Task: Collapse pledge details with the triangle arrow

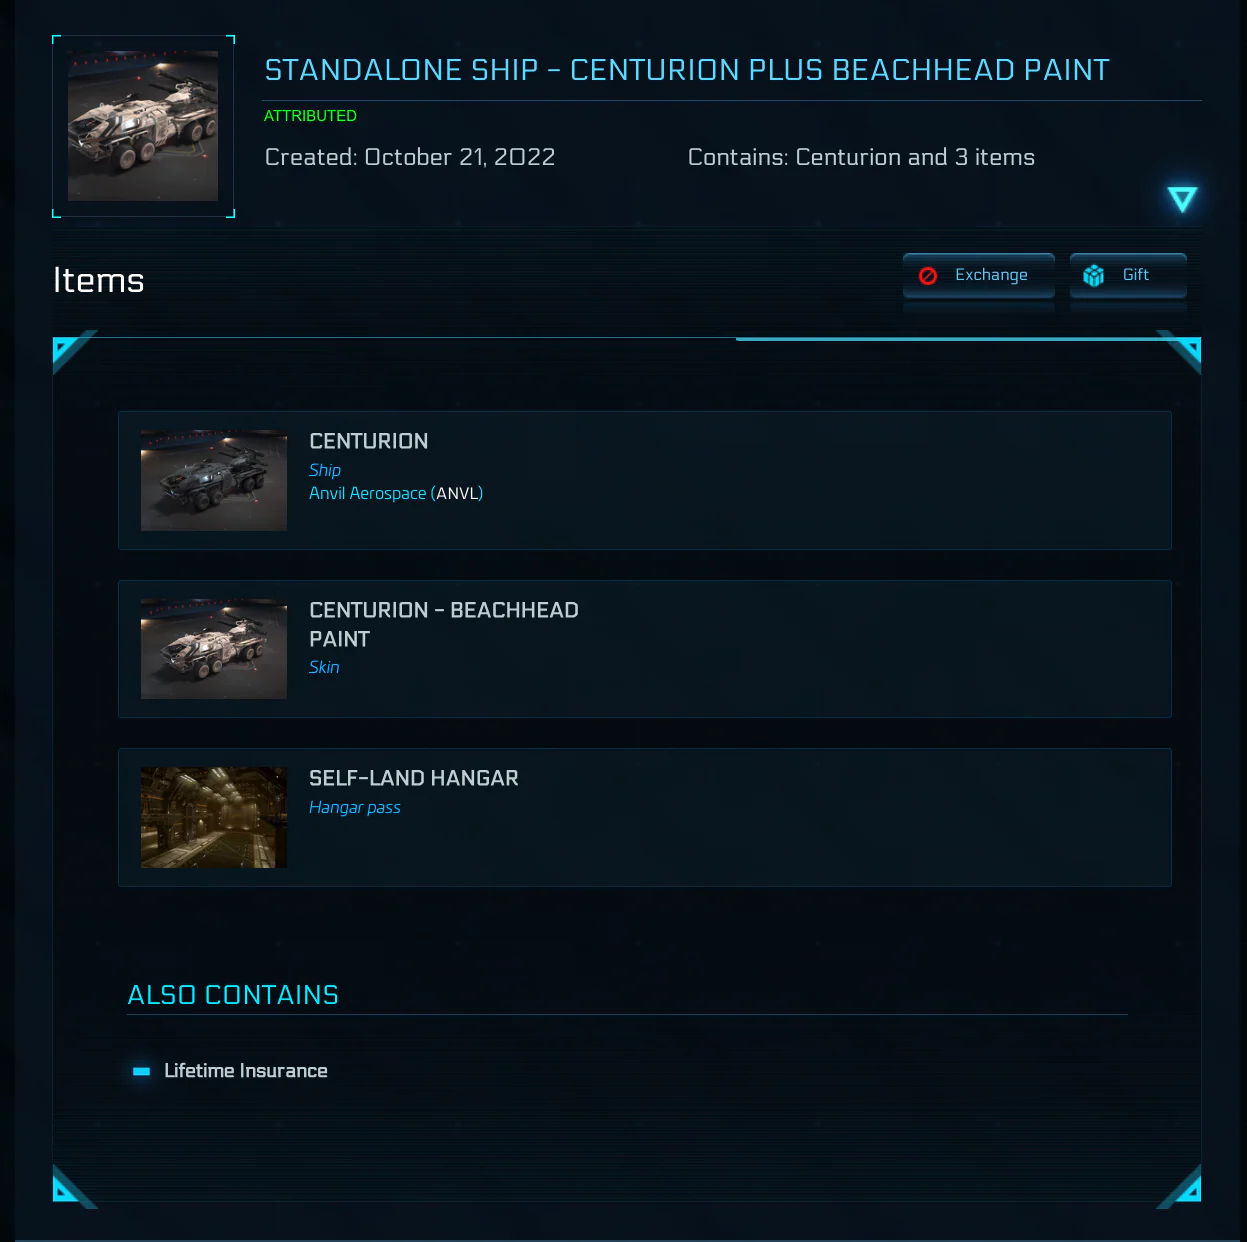Action: pos(1182,199)
